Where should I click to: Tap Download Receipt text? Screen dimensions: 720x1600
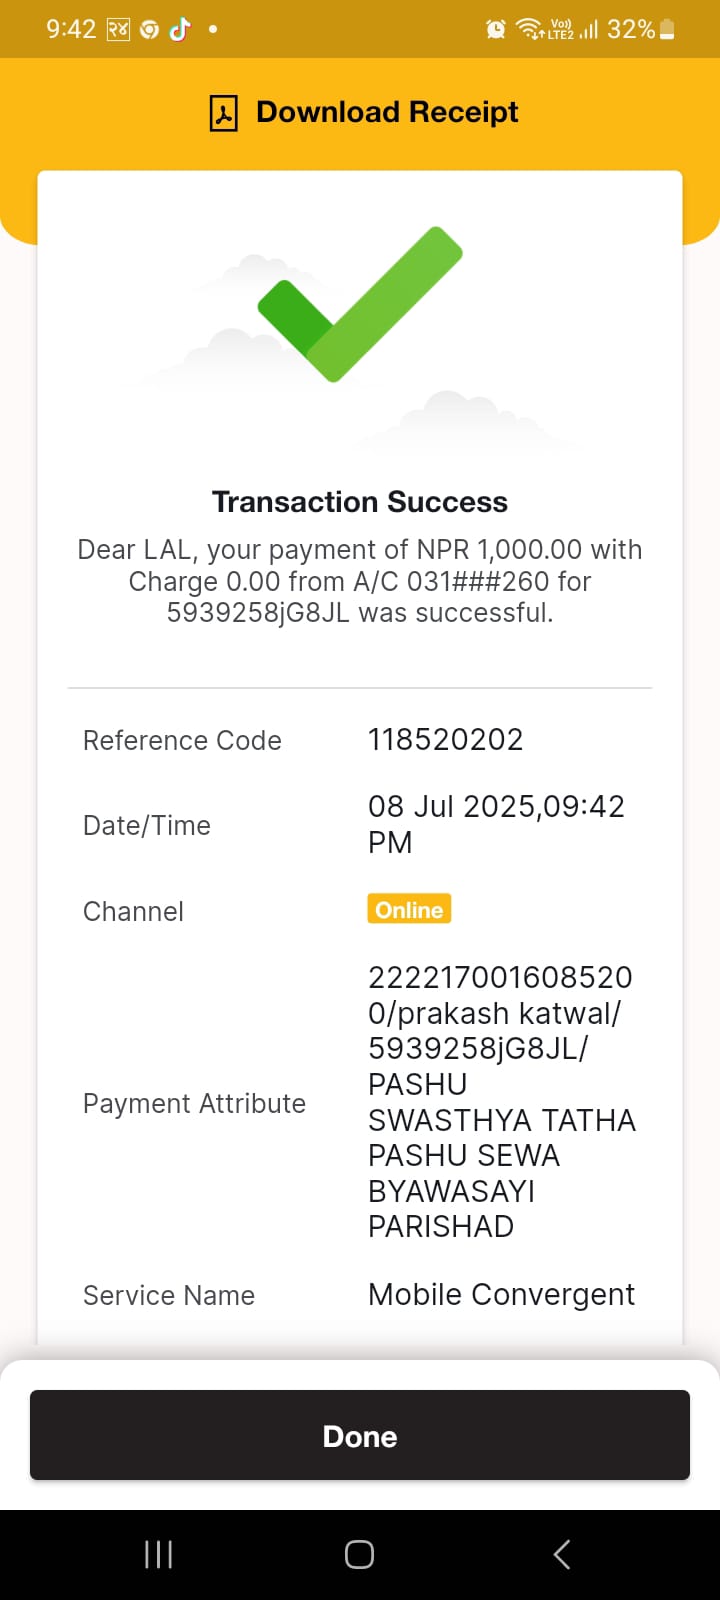point(387,112)
